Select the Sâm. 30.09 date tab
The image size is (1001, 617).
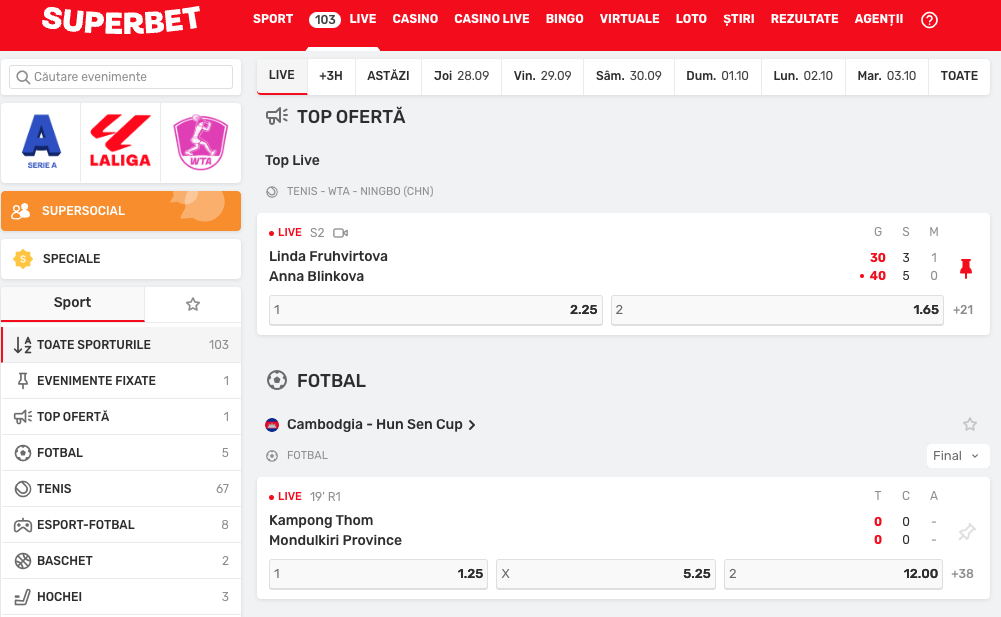(x=629, y=76)
